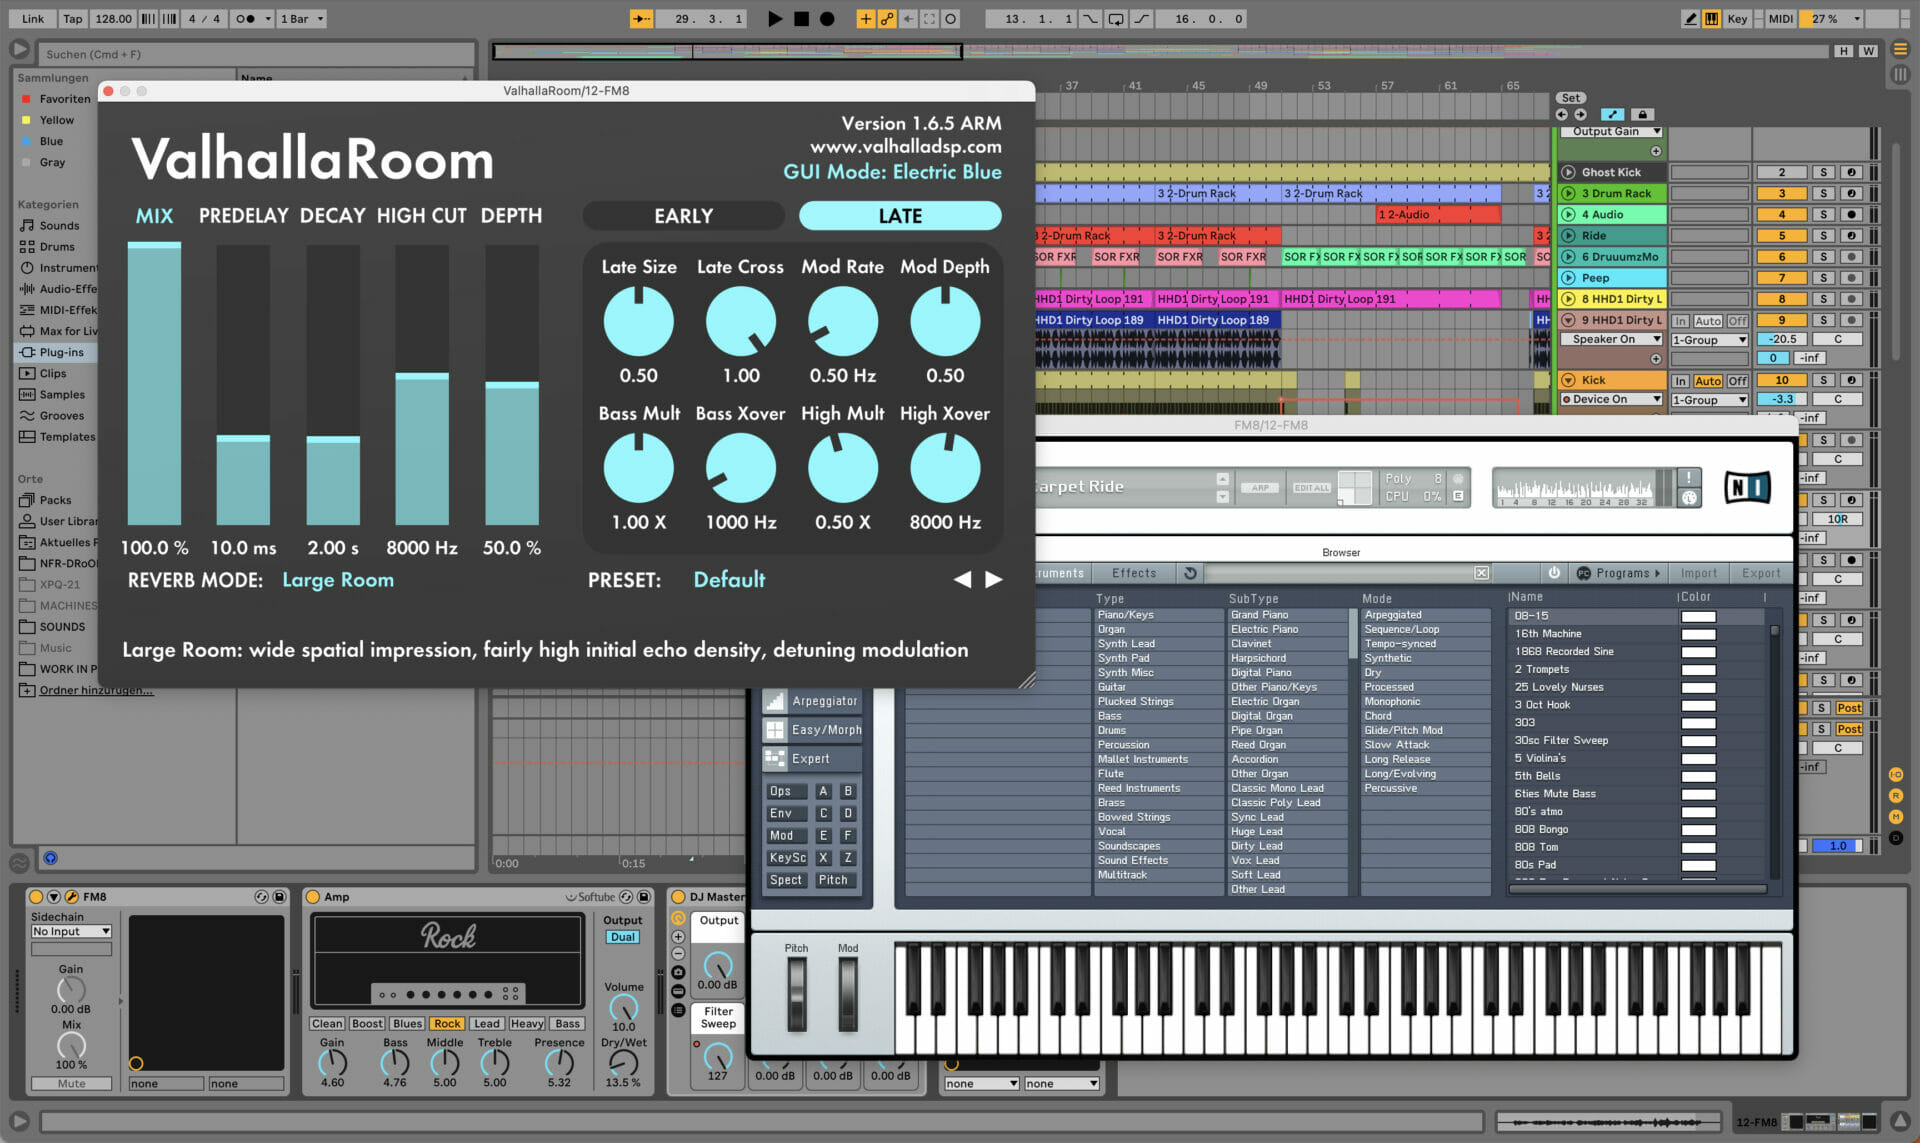Click GUI Mode: Electric Blue text
The image size is (1920, 1143).
coord(892,172)
